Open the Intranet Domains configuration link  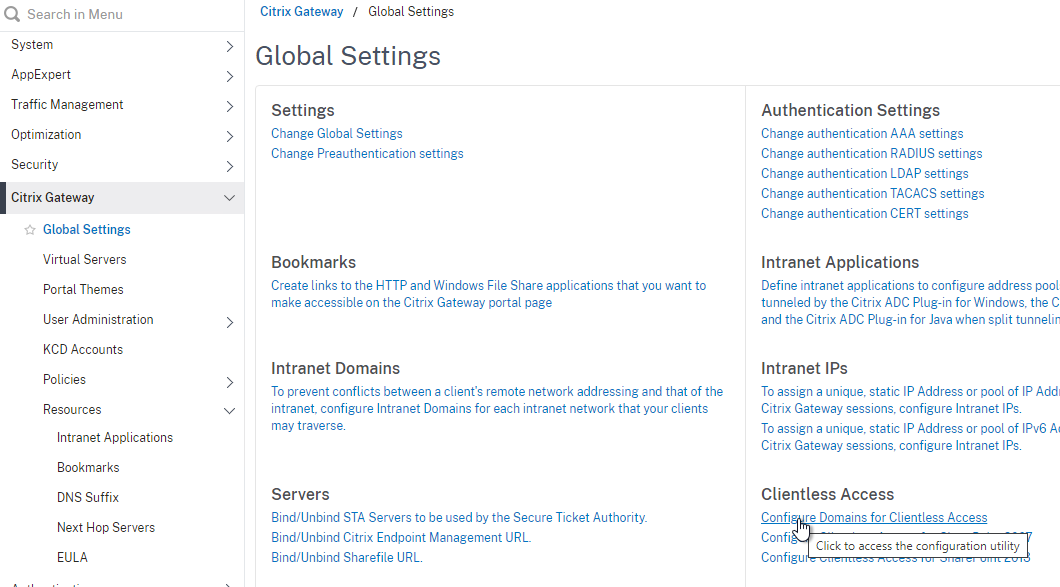point(498,408)
